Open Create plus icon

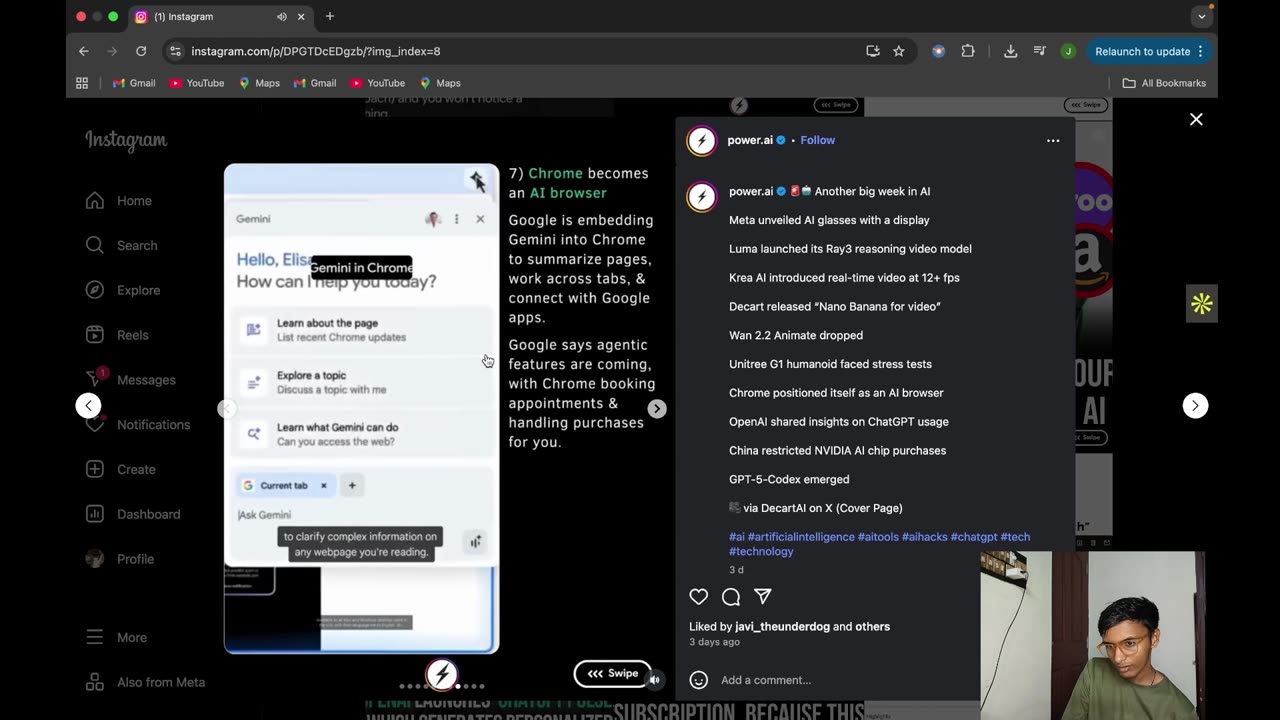tap(95, 469)
